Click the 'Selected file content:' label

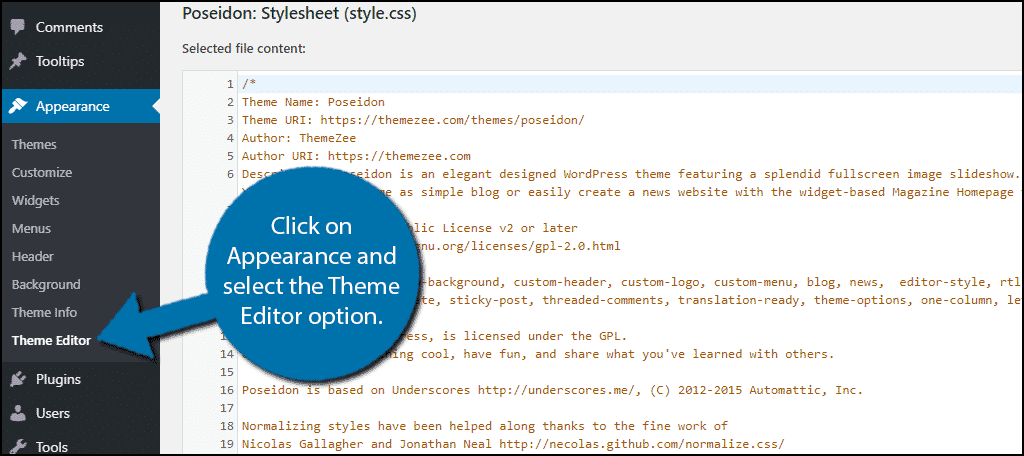coord(244,48)
